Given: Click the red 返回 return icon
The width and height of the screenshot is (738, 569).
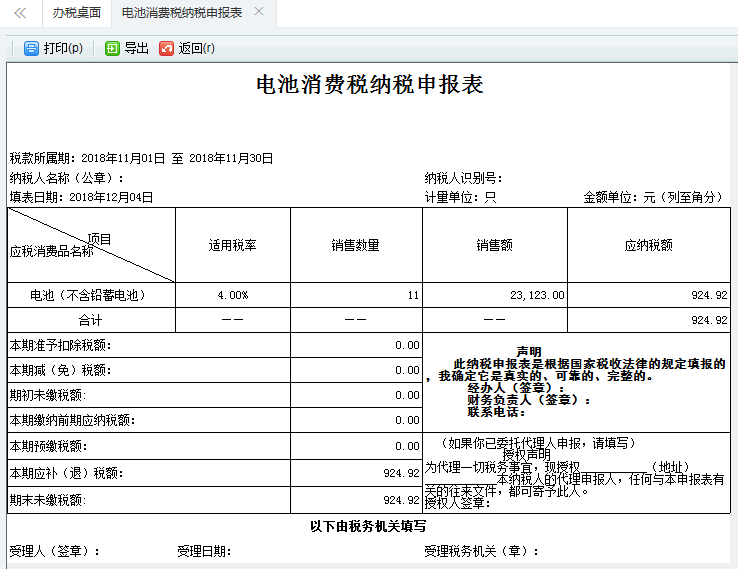Looking at the screenshot, I should 166,48.
